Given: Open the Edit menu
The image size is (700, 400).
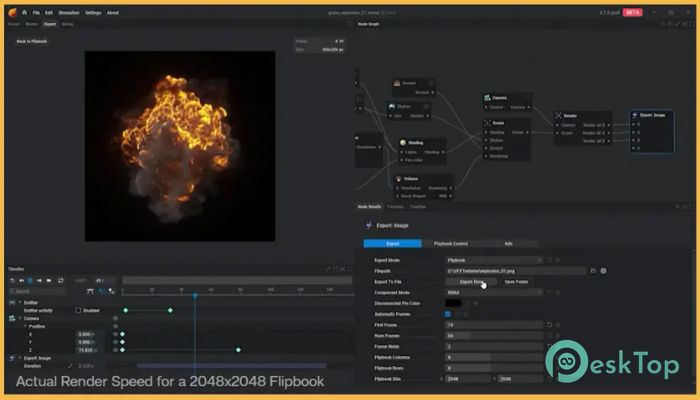Looking at the screenshot, I should point(49,12).
